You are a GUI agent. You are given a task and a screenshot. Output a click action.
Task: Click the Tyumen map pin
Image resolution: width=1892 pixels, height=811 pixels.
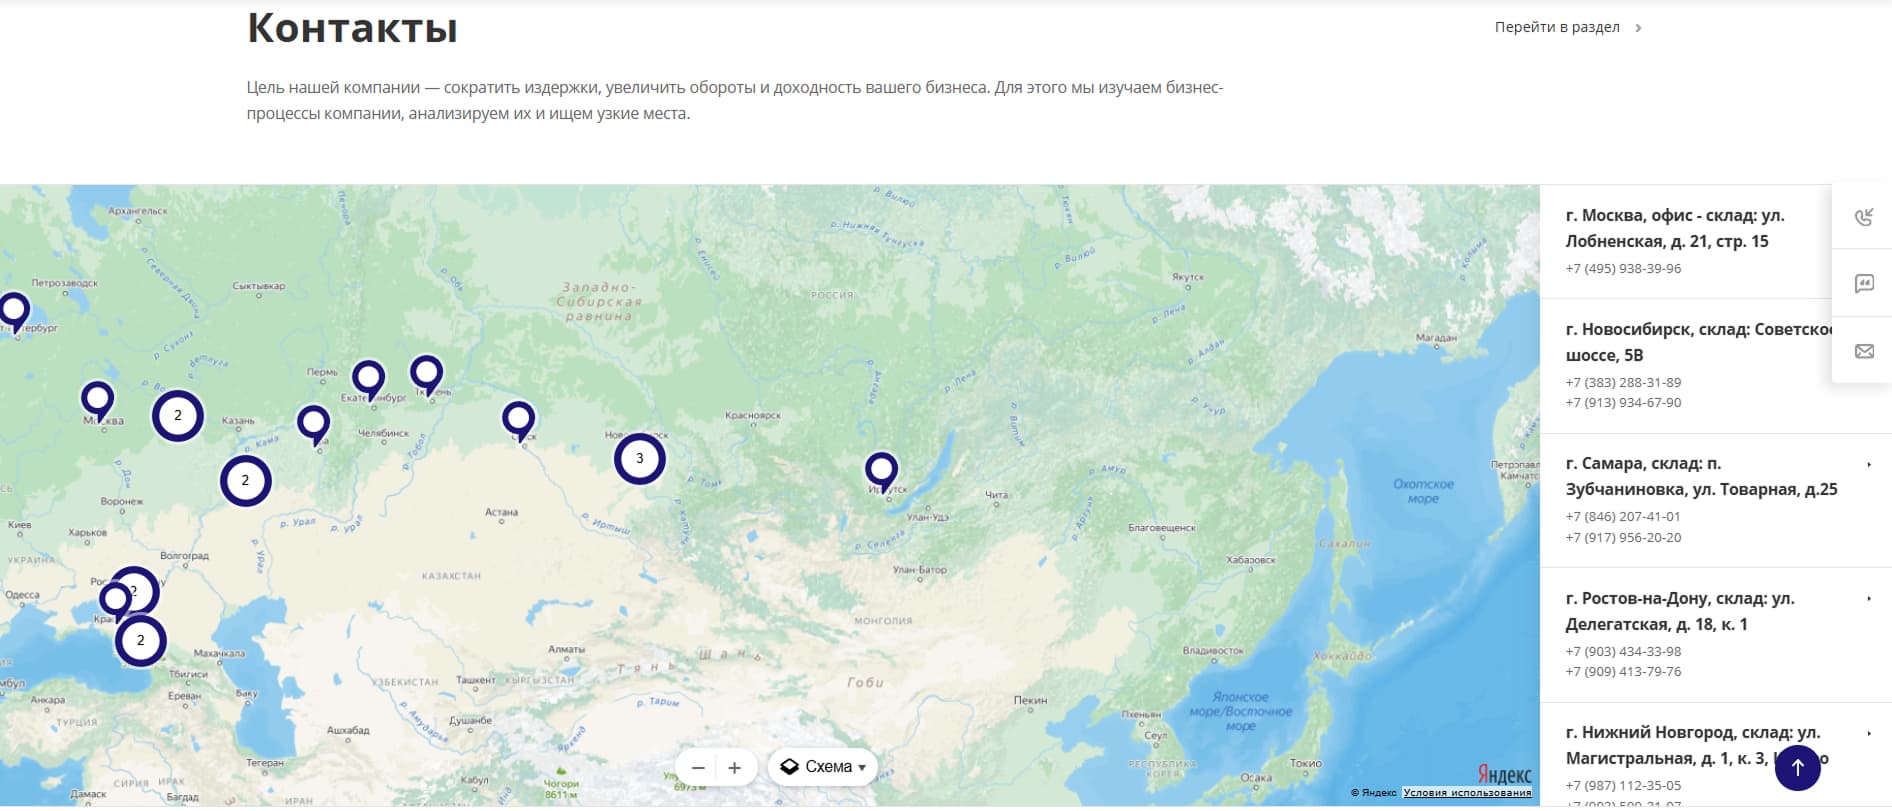click(427, 372)
